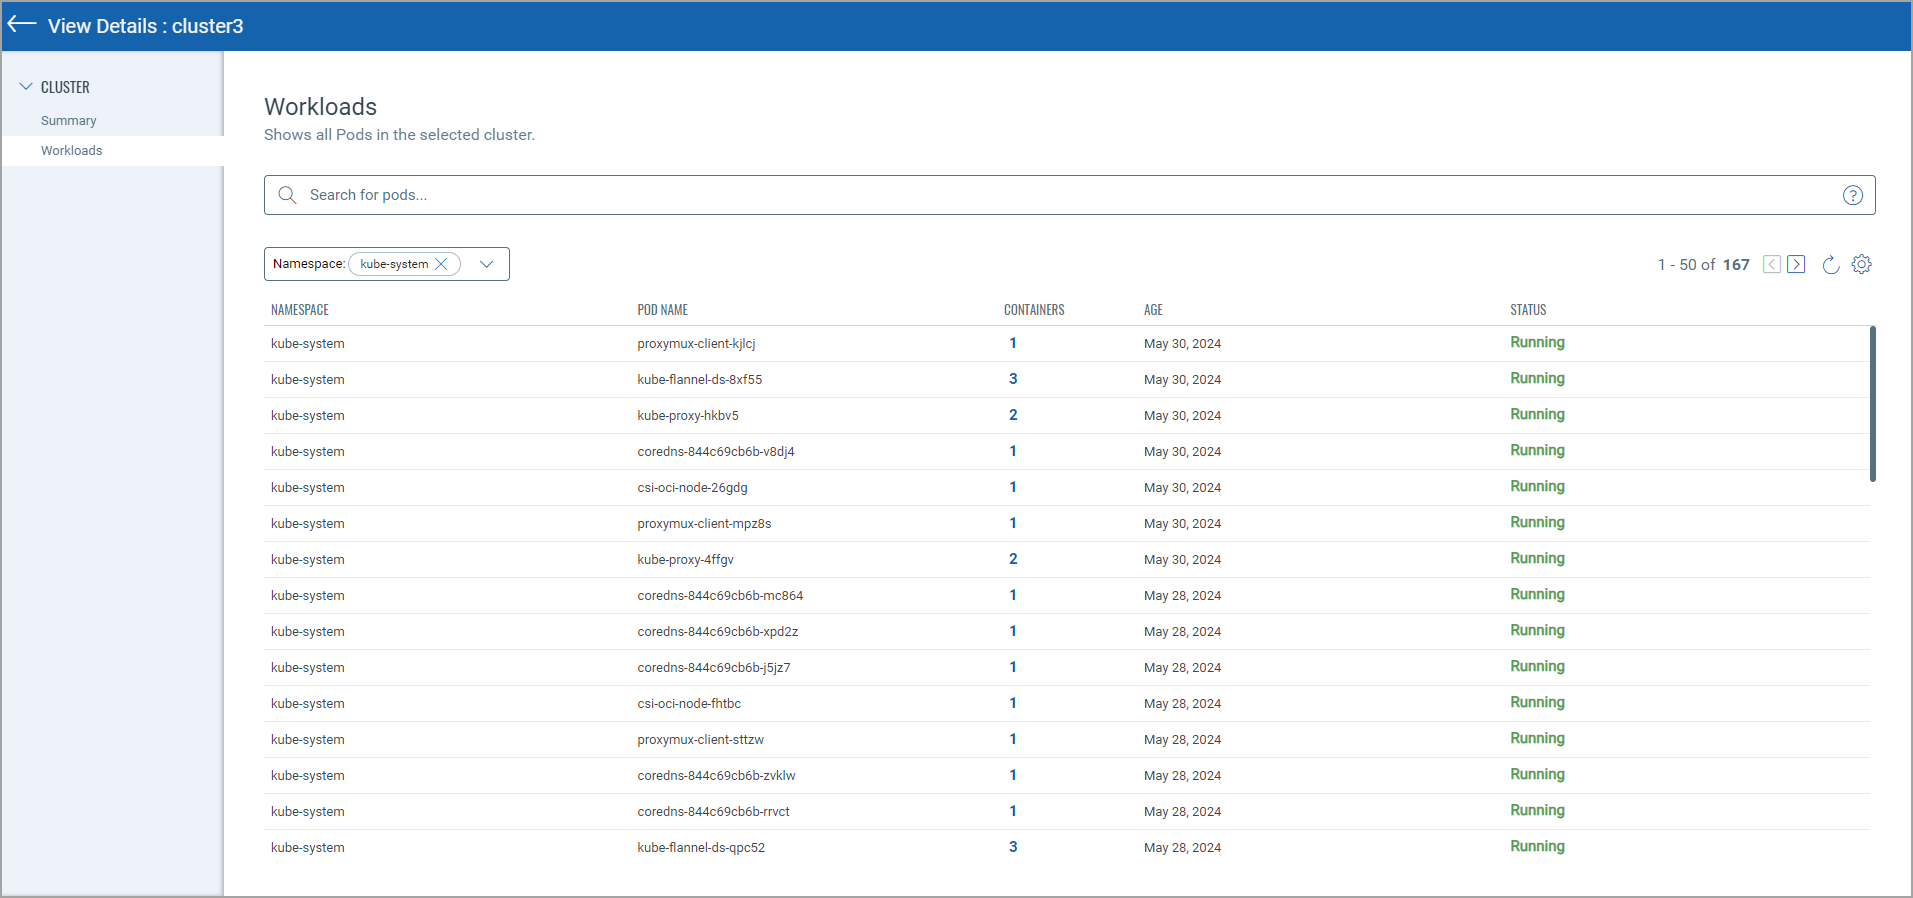1913x898 pixels.
Task: Select Workloads in the sidebar
Action: (x=72, y=151)
